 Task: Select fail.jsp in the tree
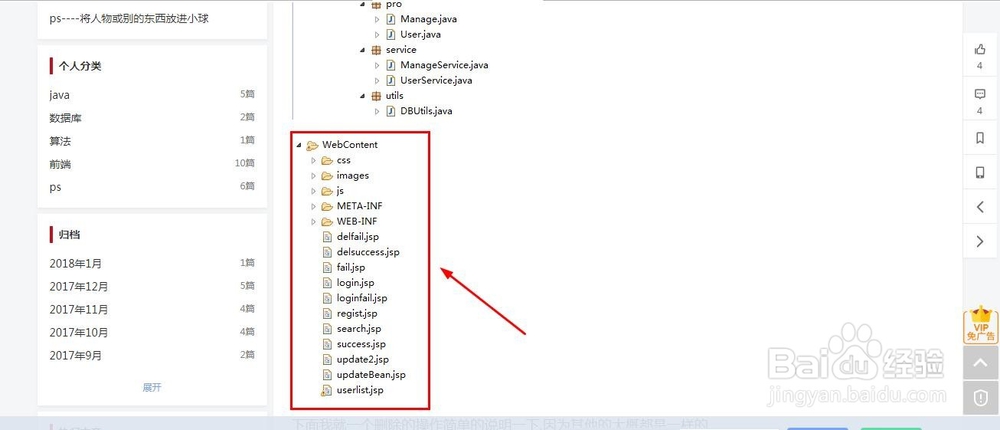351,267
